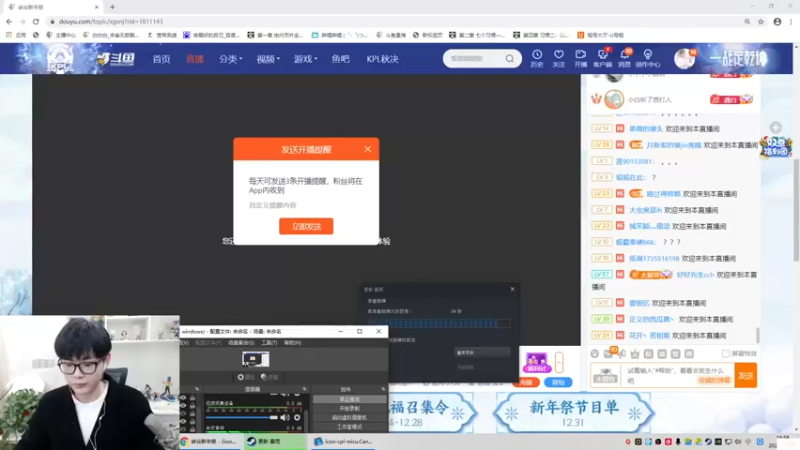Expand the gift panel up arrow
The height and width of the screenshot is (450, 800).
[559, 362]
